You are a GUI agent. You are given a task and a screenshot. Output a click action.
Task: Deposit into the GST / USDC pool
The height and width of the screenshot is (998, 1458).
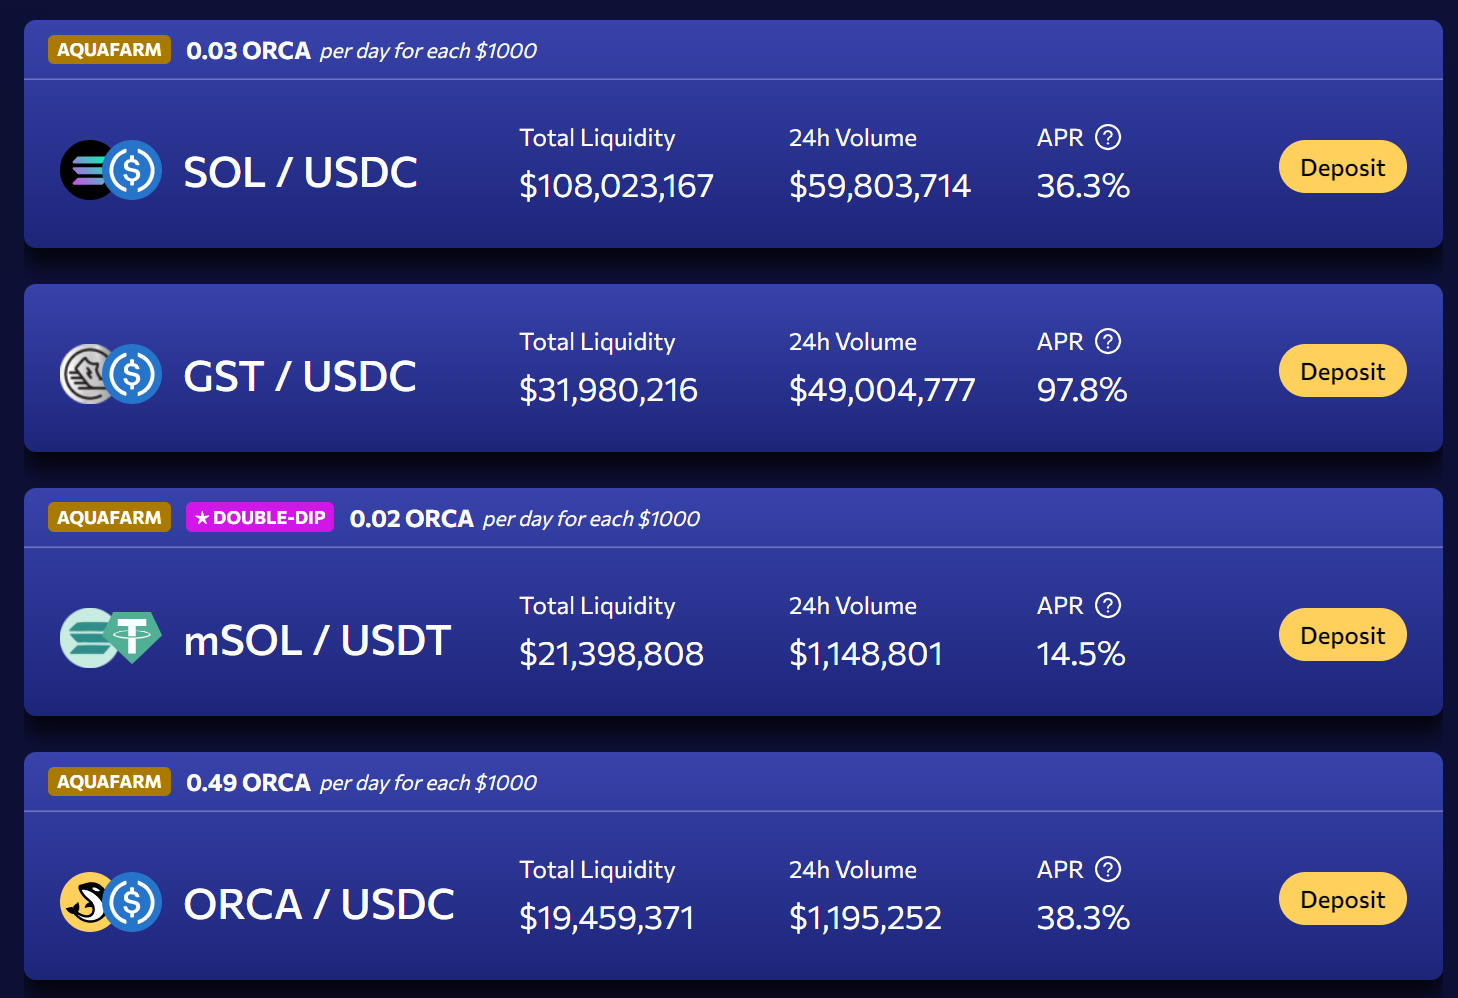point(1342,371)
